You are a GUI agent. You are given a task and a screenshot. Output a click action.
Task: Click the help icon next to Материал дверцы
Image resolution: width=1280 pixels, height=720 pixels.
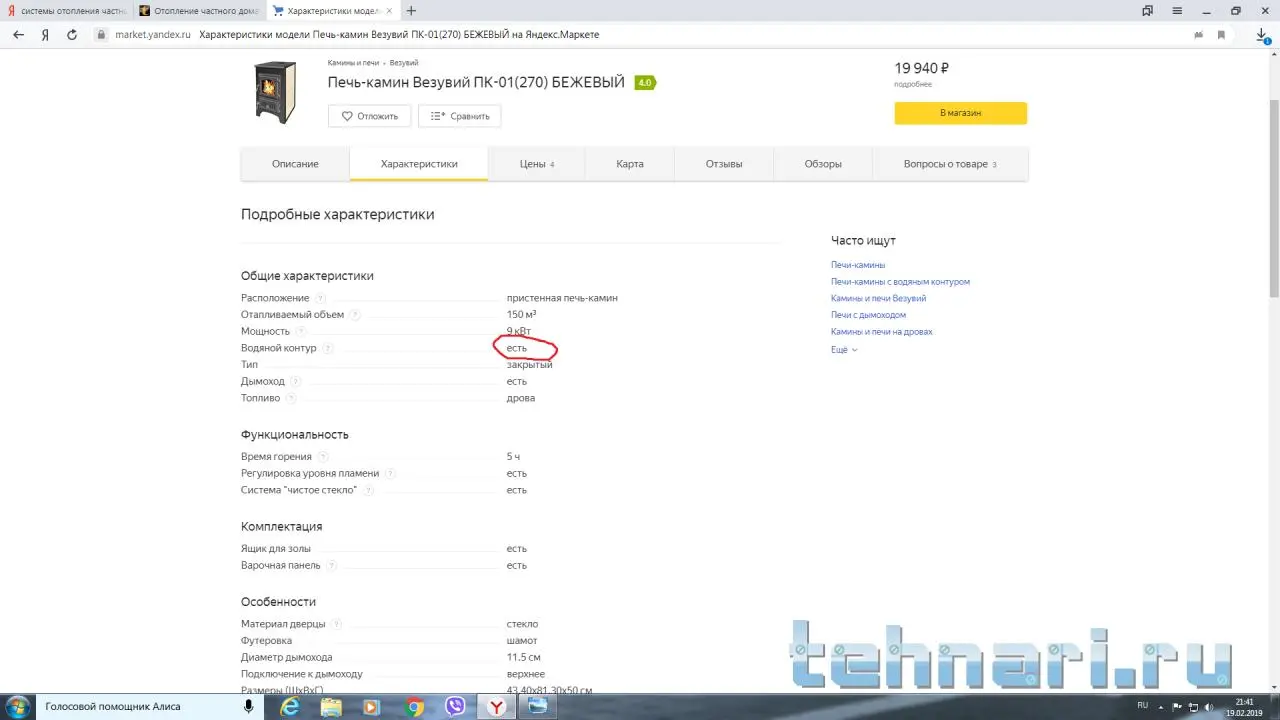[336, 624]
